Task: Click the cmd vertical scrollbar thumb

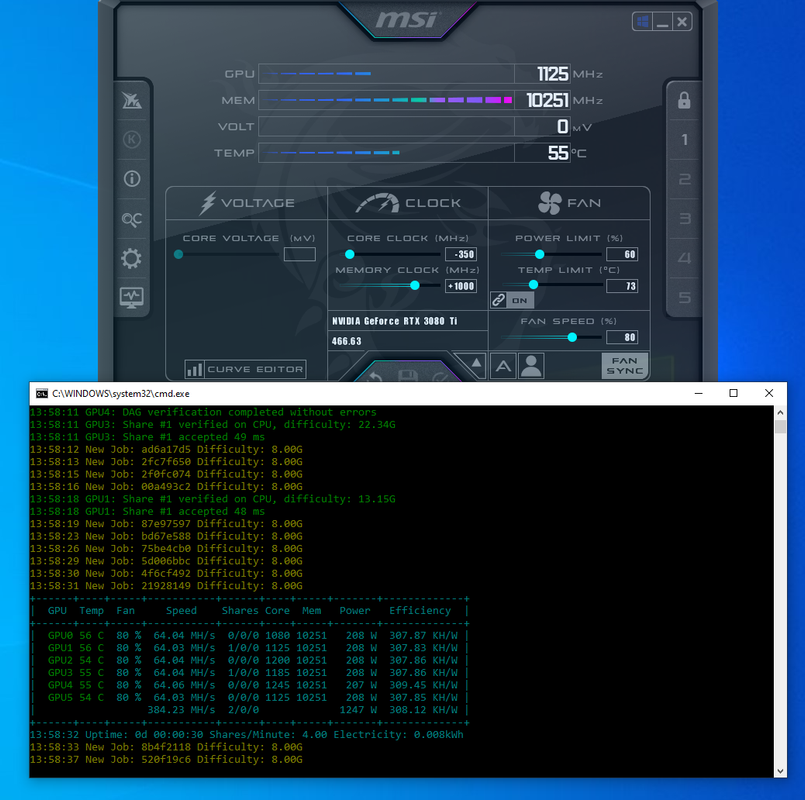Action: (780, 427)
